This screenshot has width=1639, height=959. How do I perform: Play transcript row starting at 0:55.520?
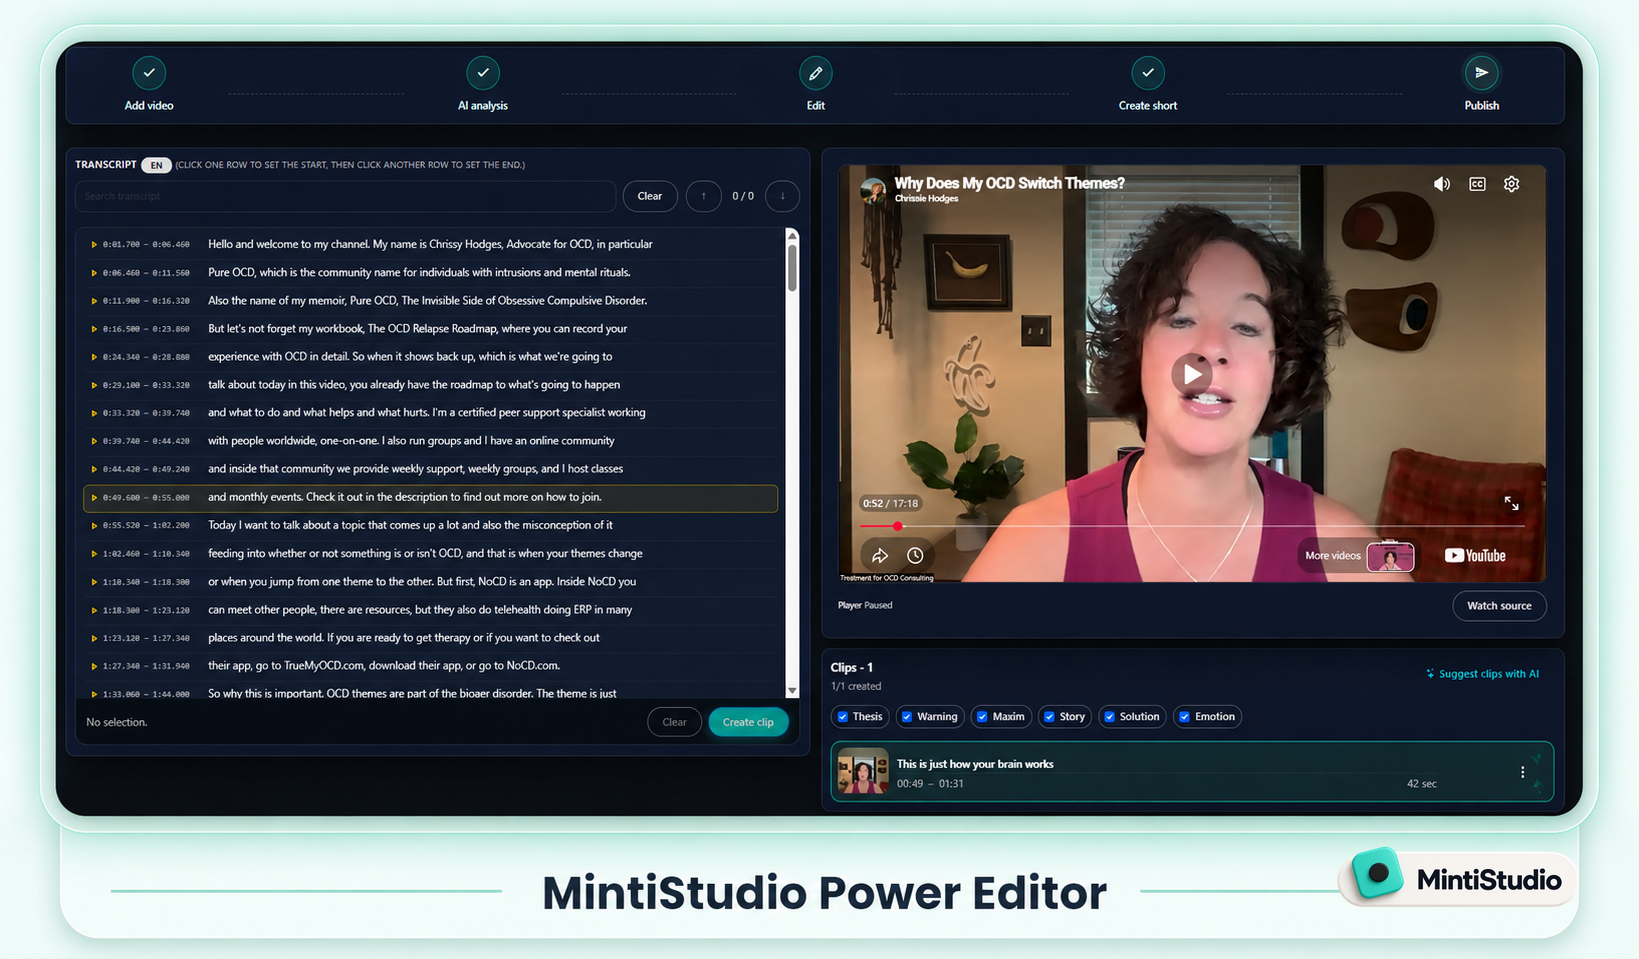[94, 525]
